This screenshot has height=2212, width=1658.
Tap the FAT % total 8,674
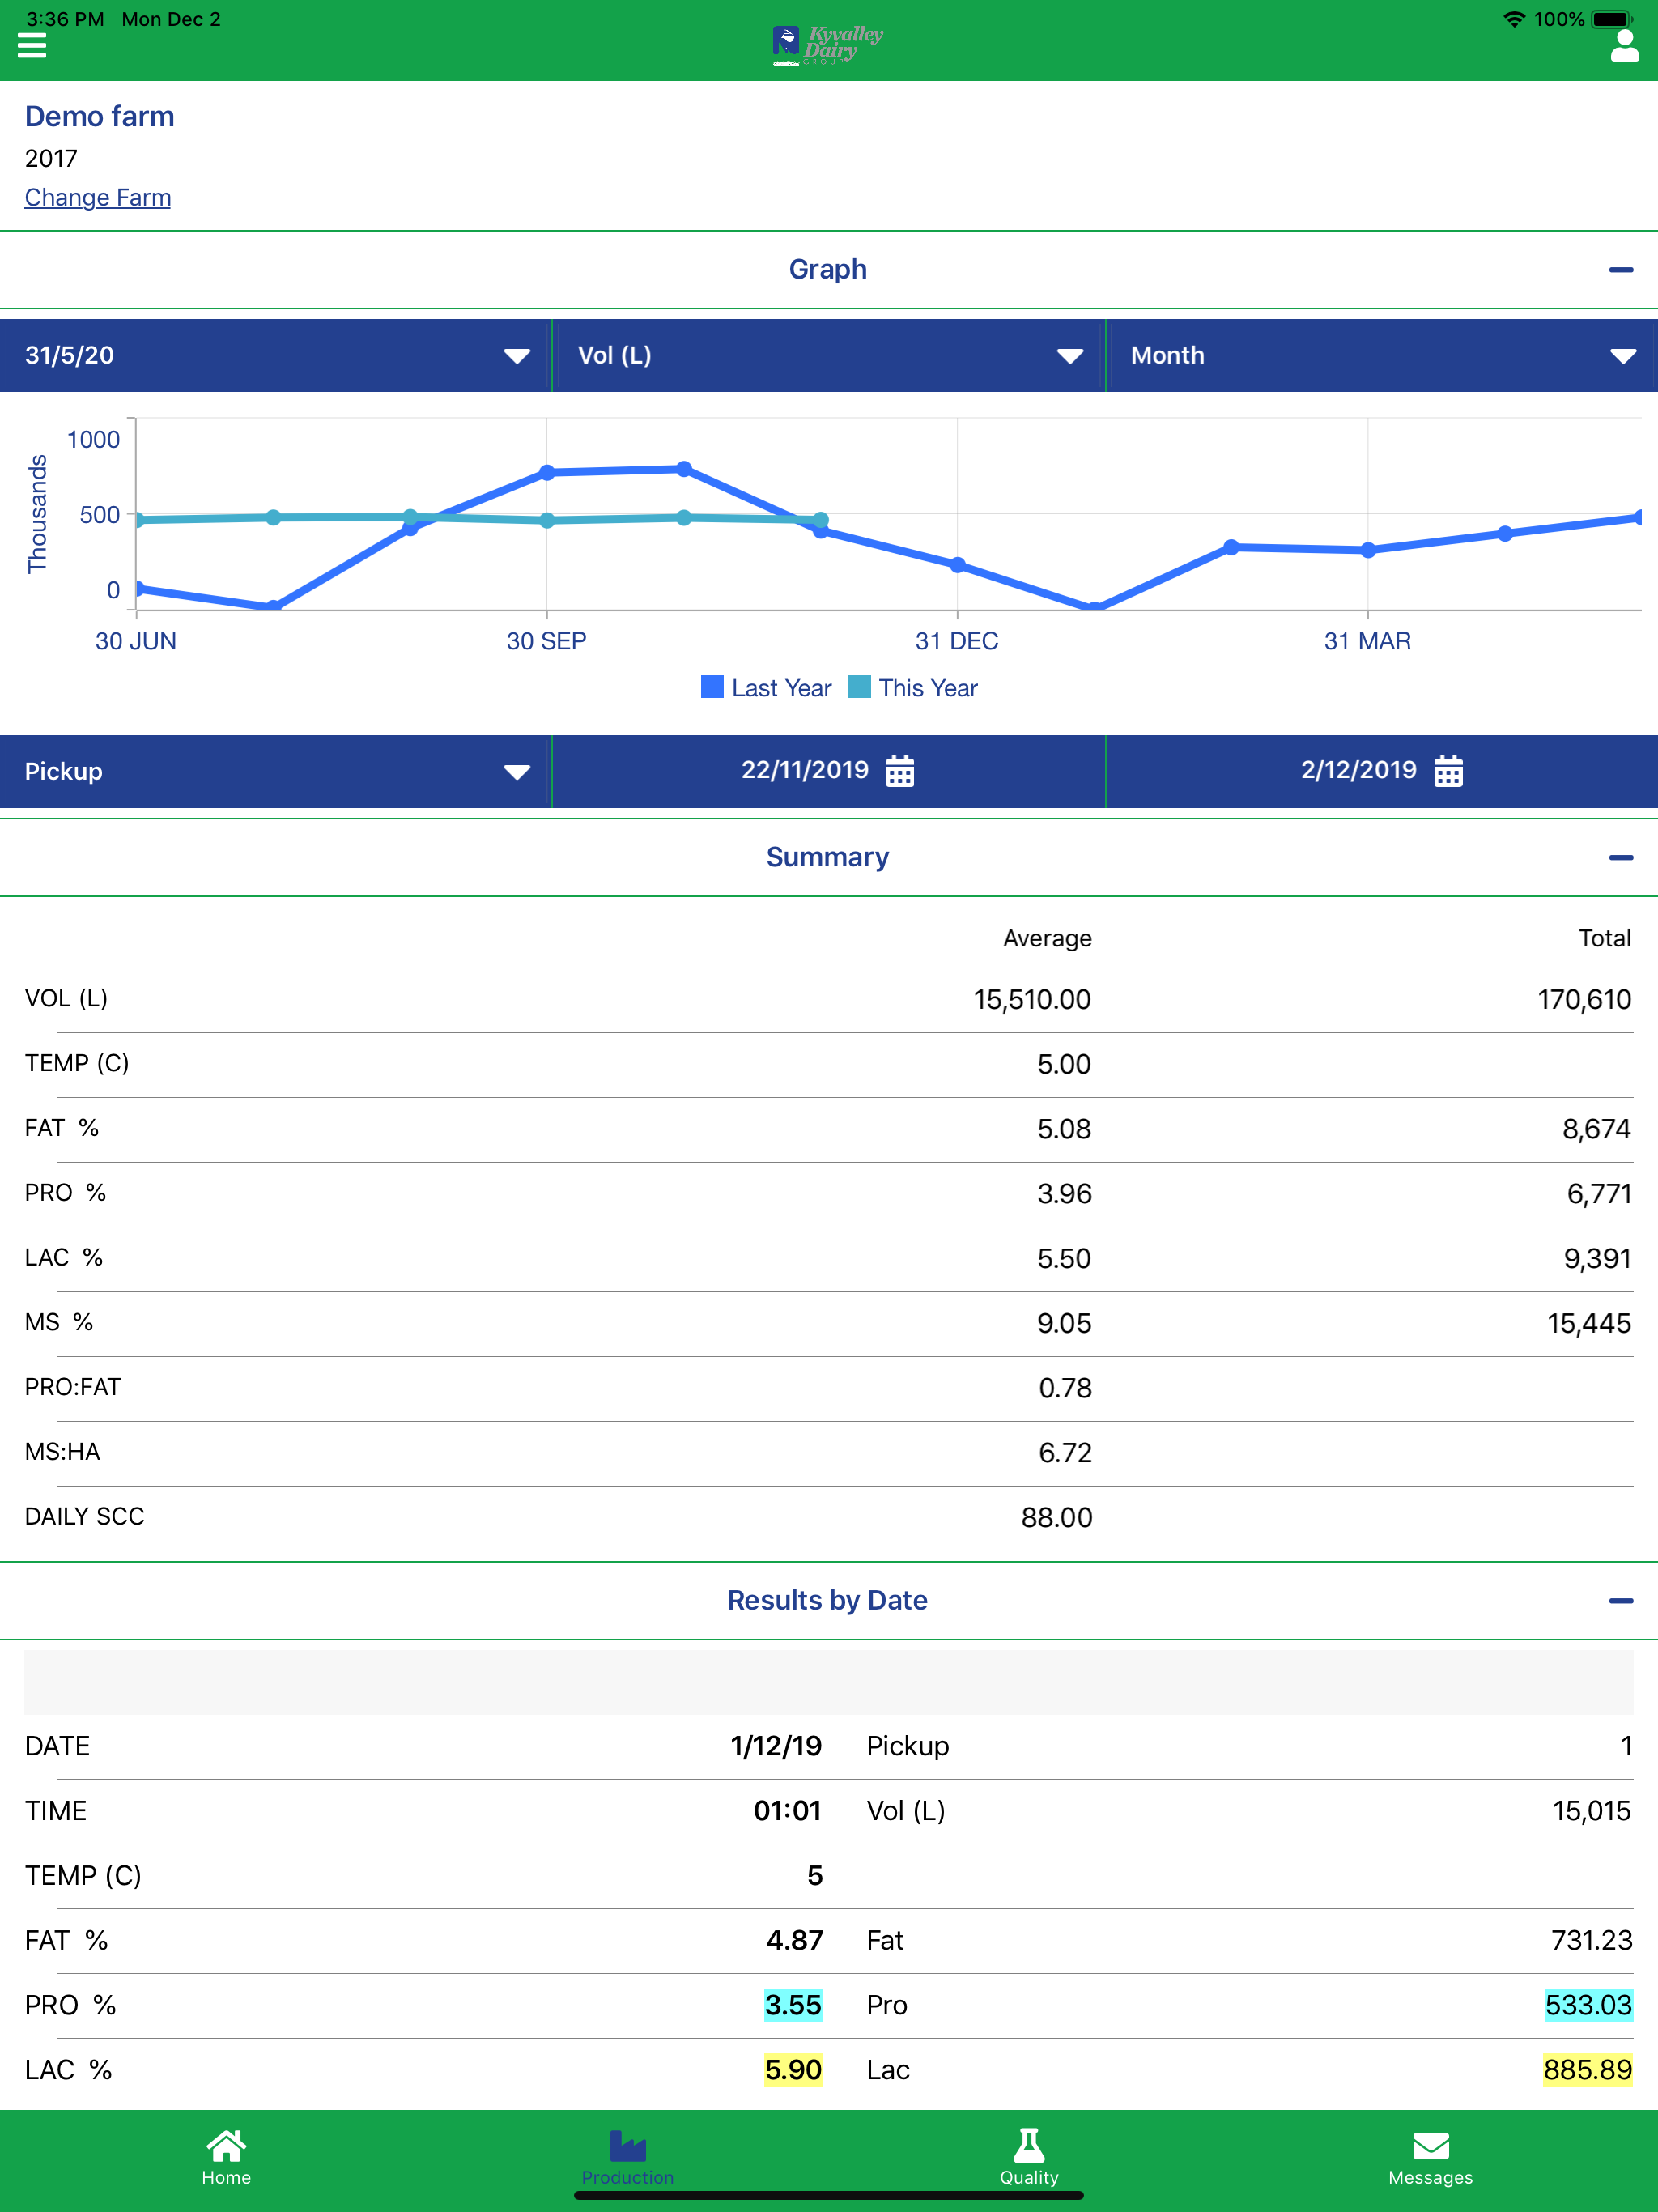1597,1129
